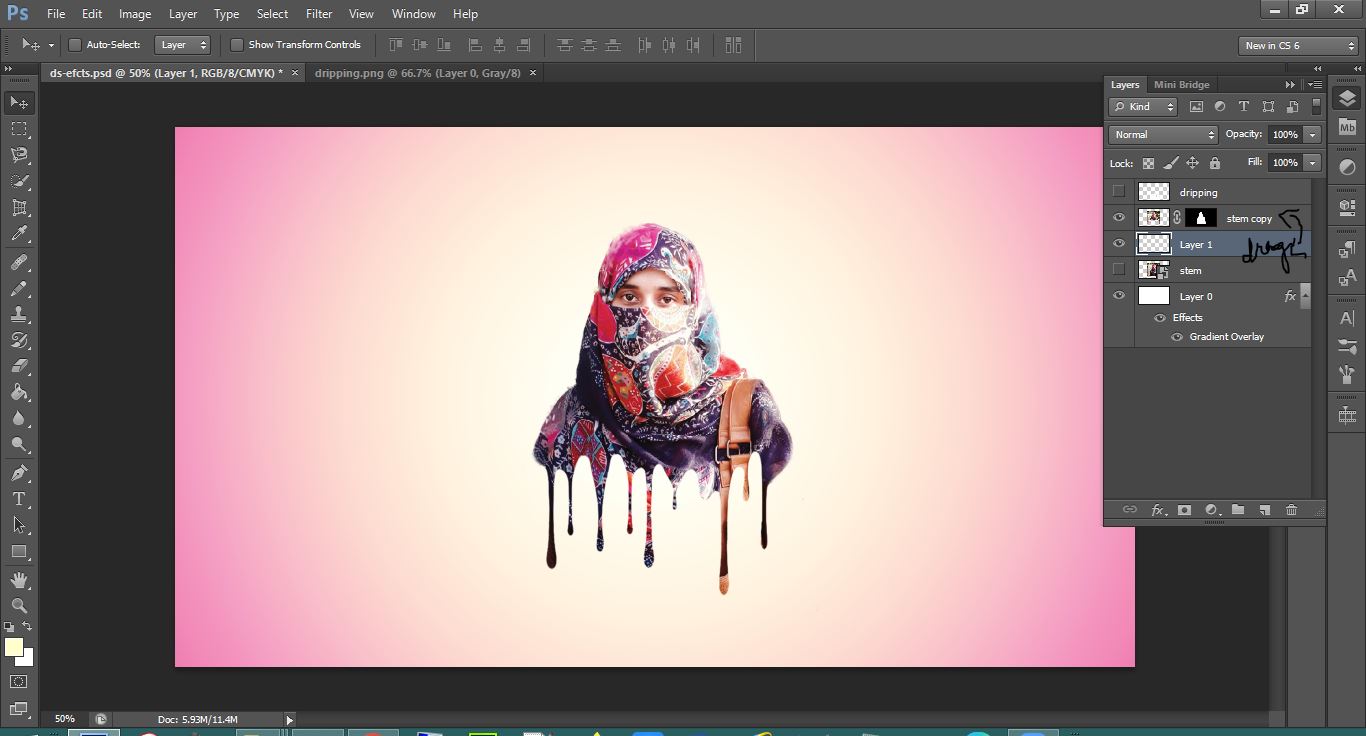Open the New in CS 6 workspace dropdown
This screenshot has width=1366, height=736.
[x=1297, y=46]
